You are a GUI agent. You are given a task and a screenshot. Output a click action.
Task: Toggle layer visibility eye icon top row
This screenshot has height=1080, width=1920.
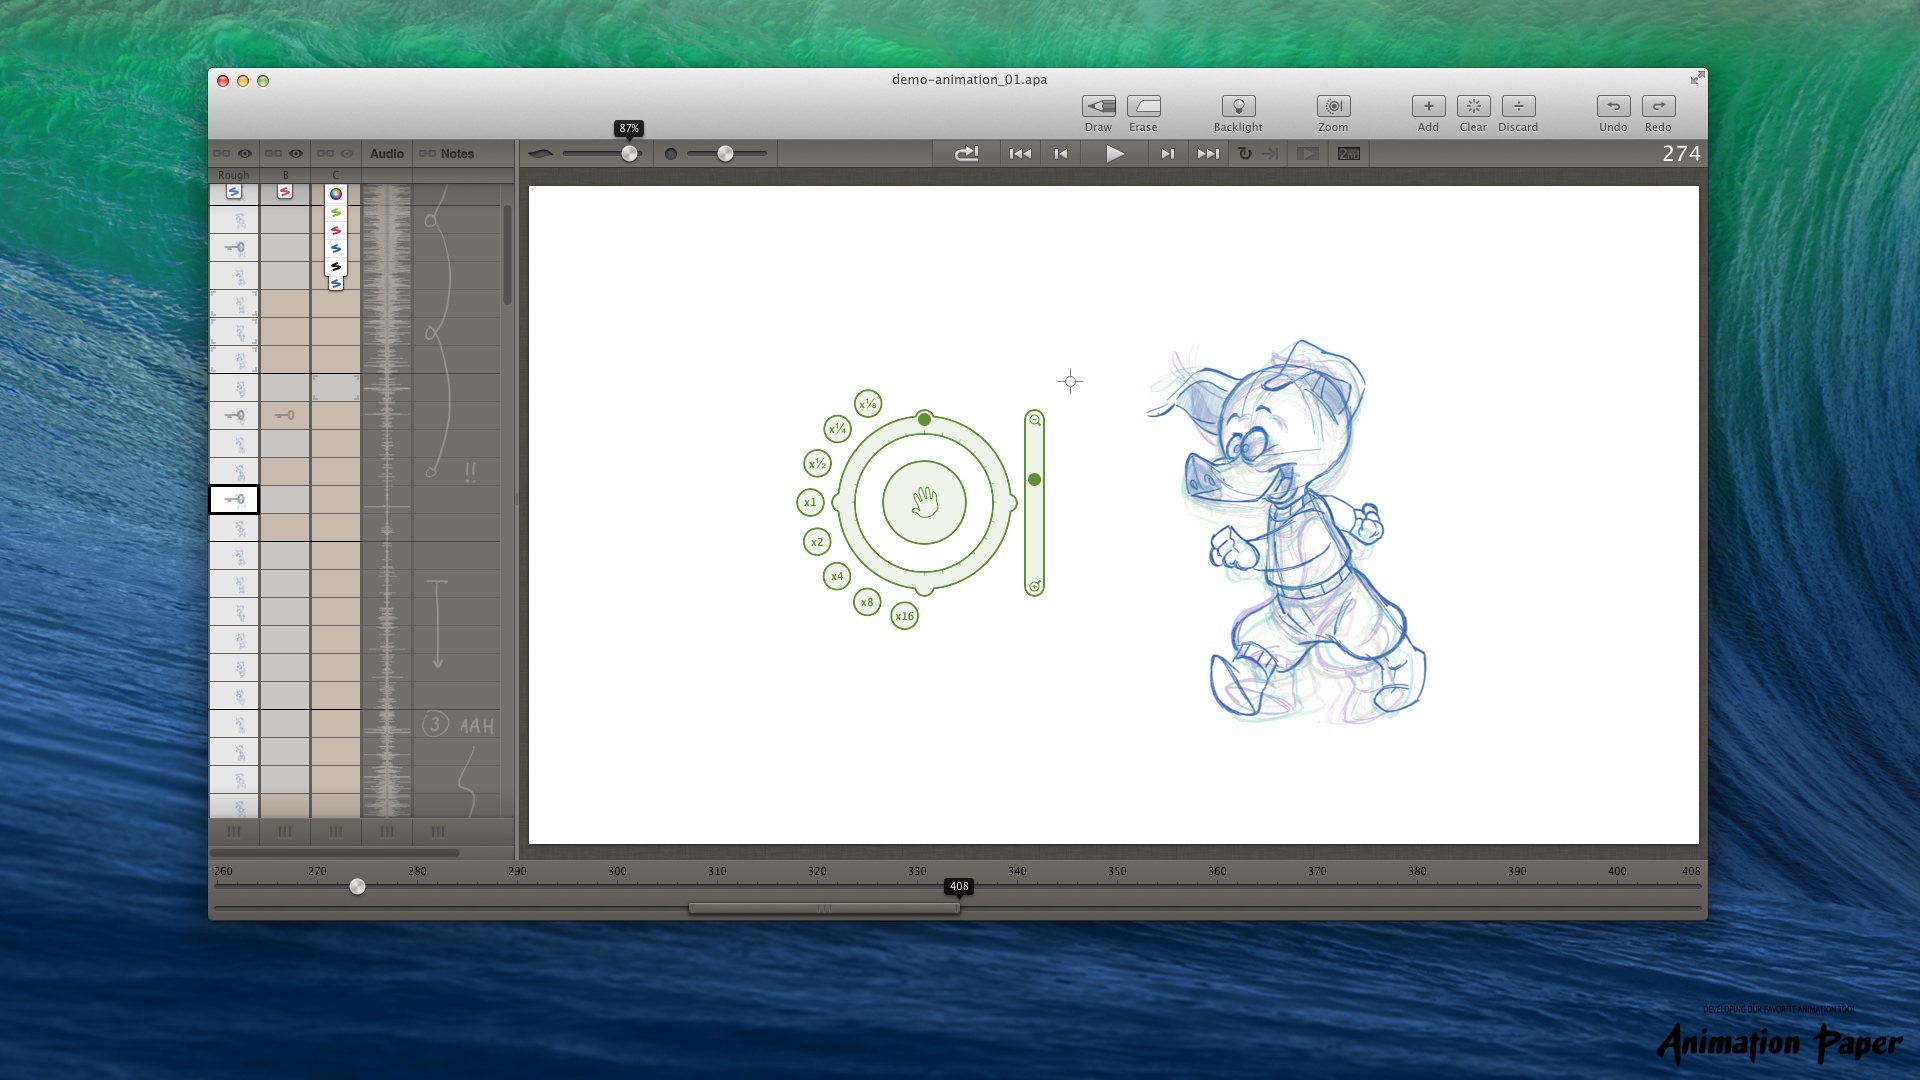(245, 153)
